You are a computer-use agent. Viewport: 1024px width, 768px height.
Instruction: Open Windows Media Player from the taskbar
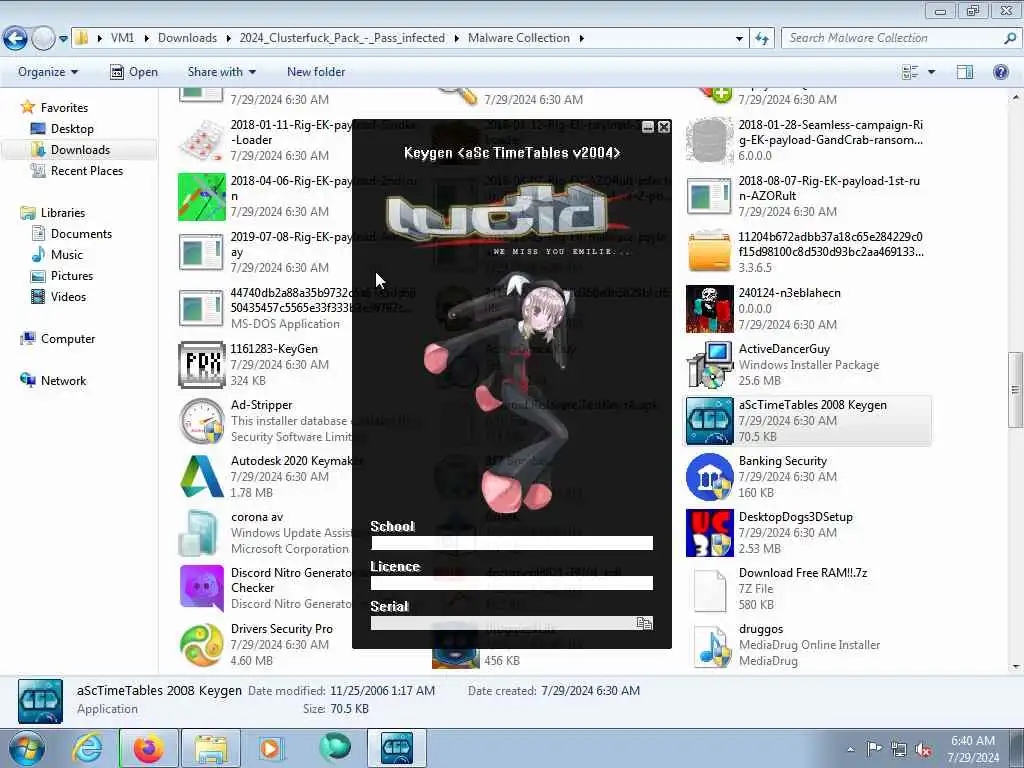[270, 748]
